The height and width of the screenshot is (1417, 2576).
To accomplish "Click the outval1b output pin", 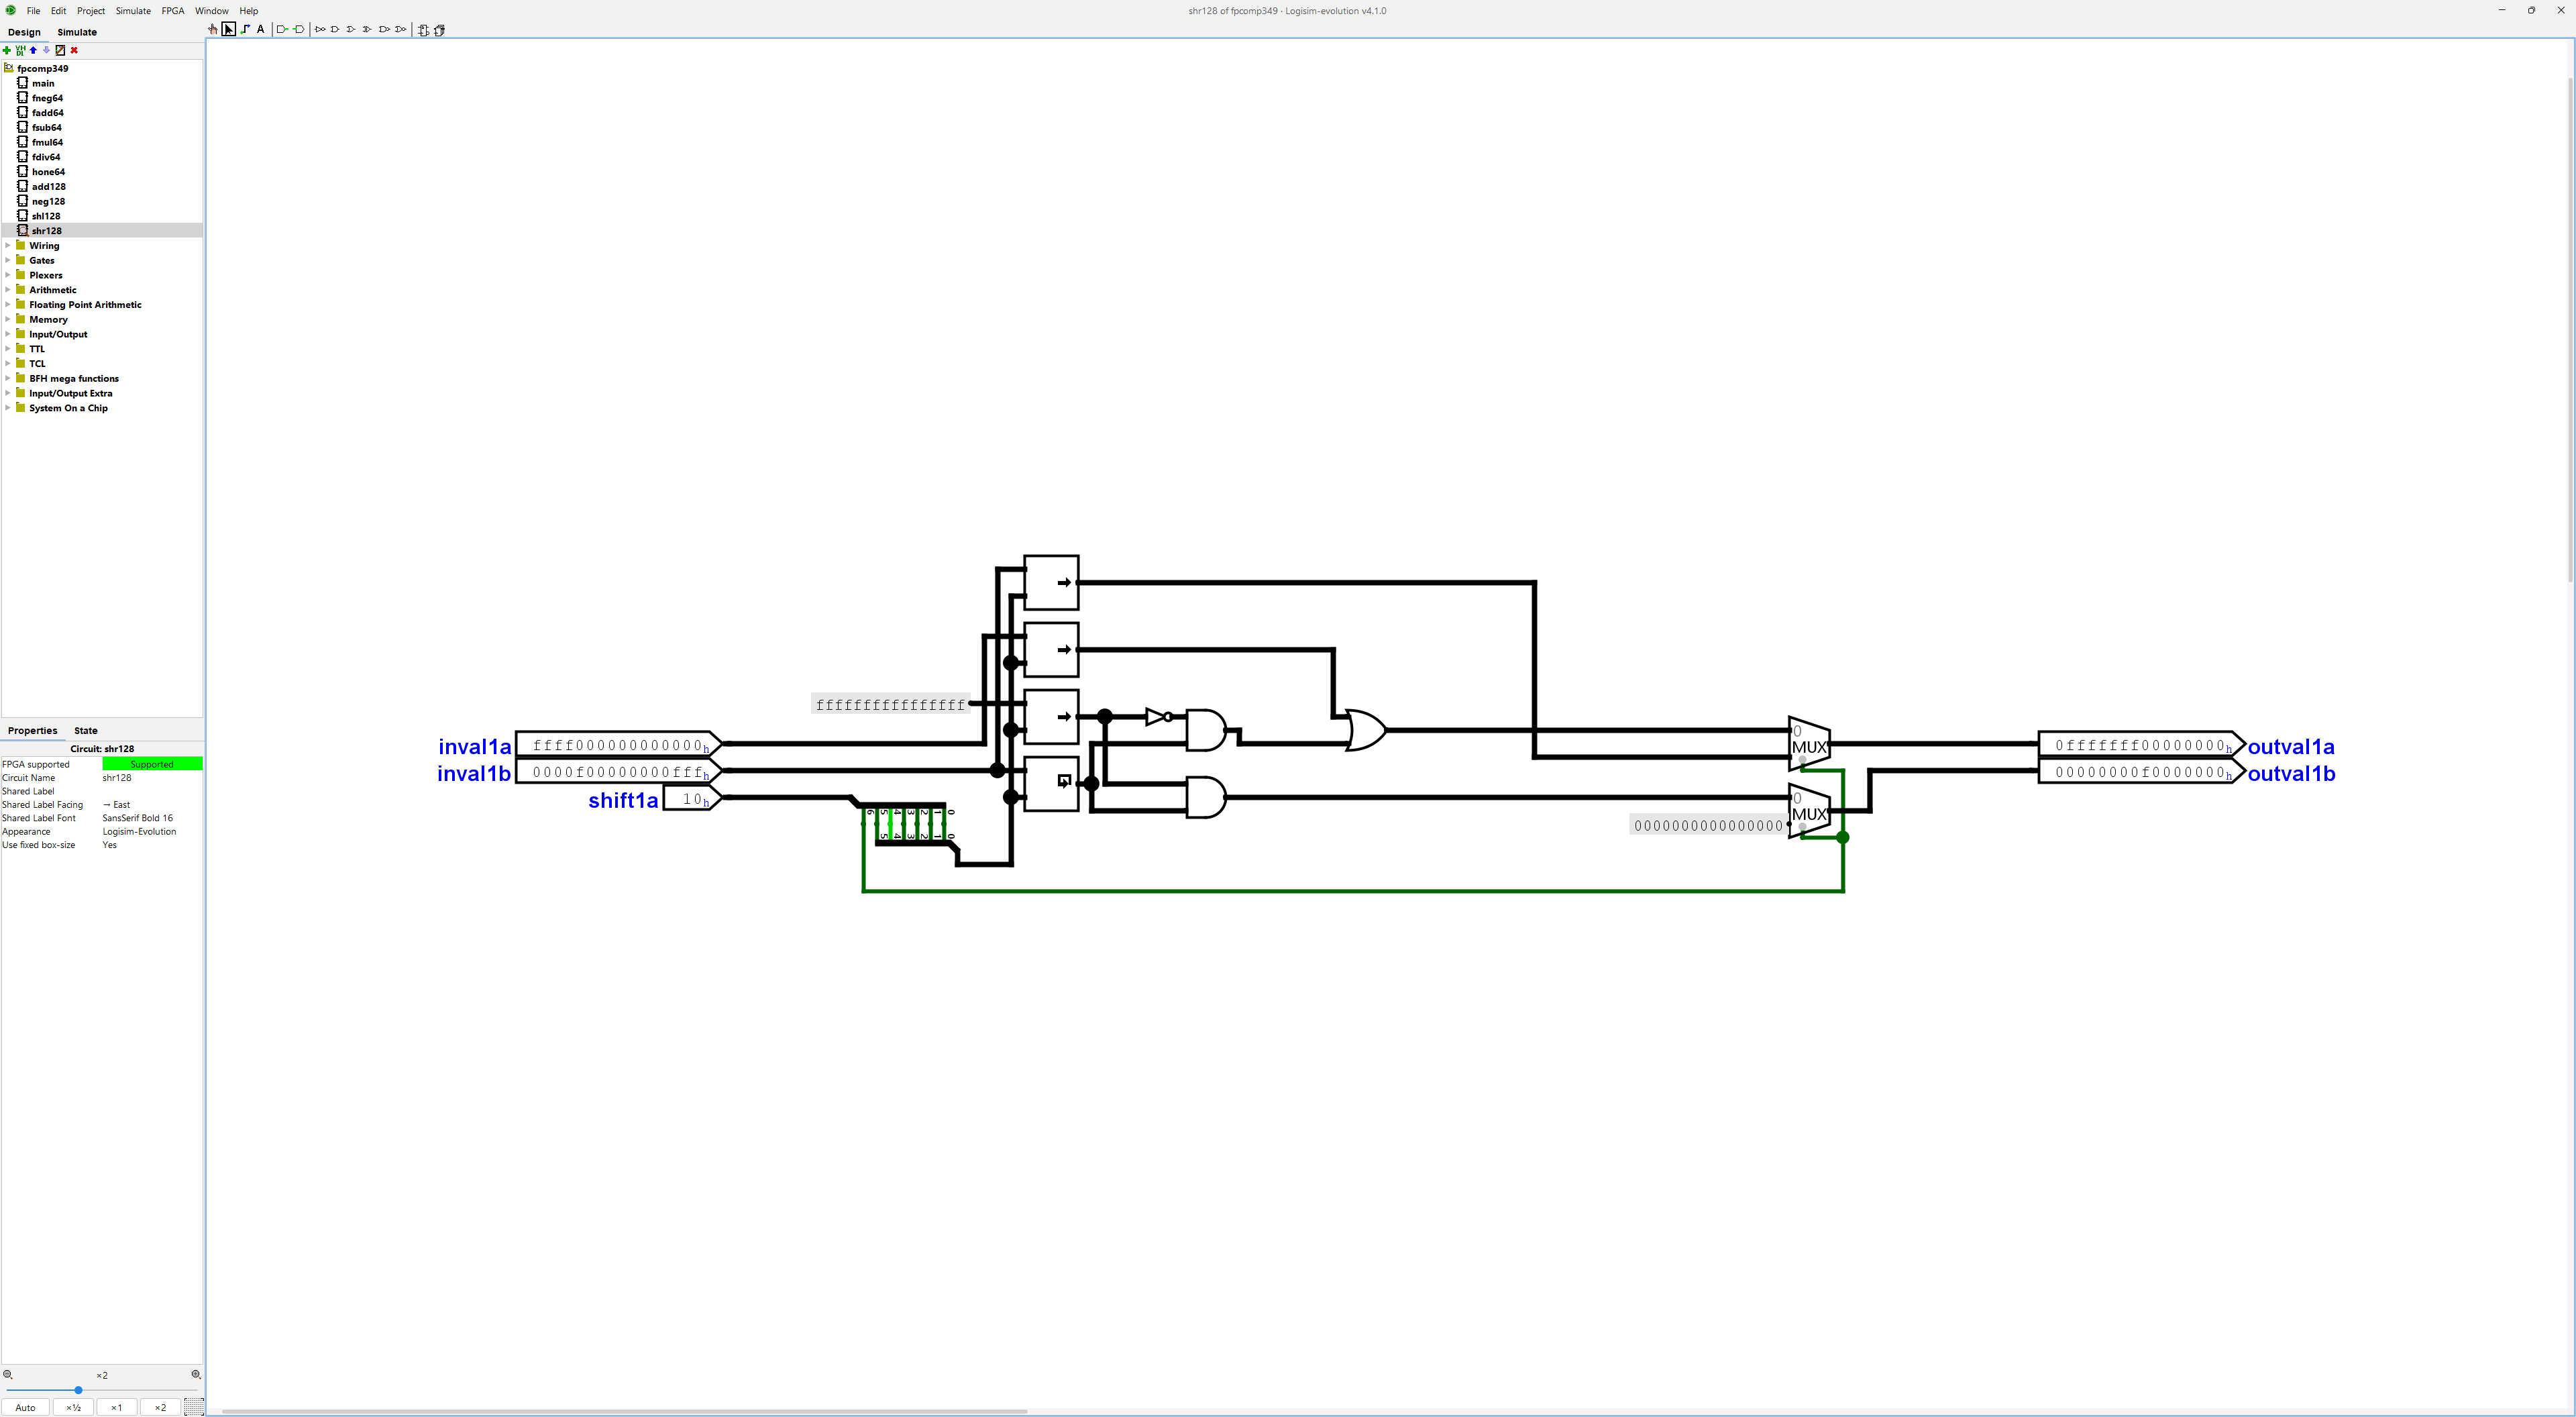I will coord(2141,772).
